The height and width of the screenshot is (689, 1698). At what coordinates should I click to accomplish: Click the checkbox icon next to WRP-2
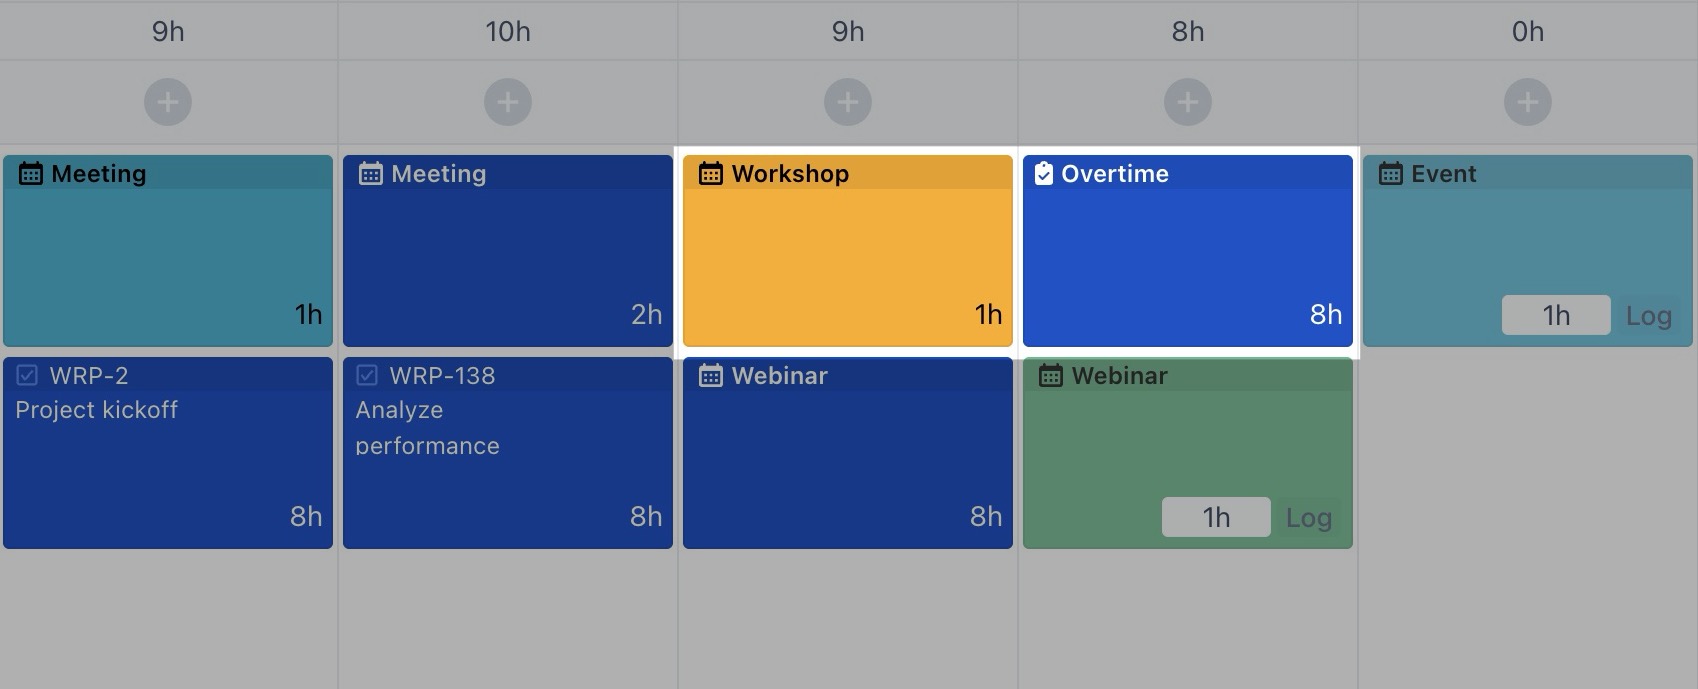point(27,376)
